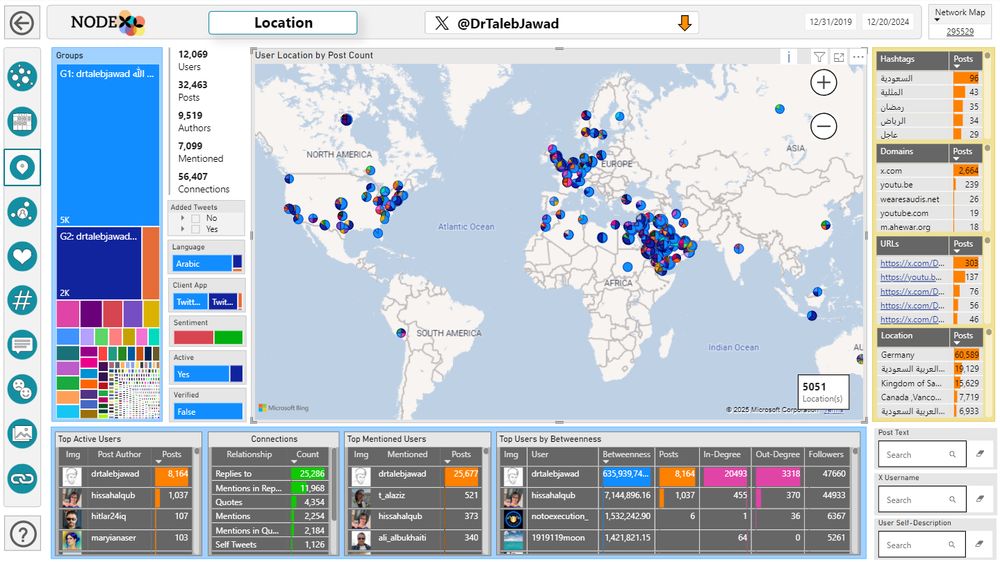Select the G1 drtalebjawad treemap block
1000x562 pixels.
pos(108,145)
